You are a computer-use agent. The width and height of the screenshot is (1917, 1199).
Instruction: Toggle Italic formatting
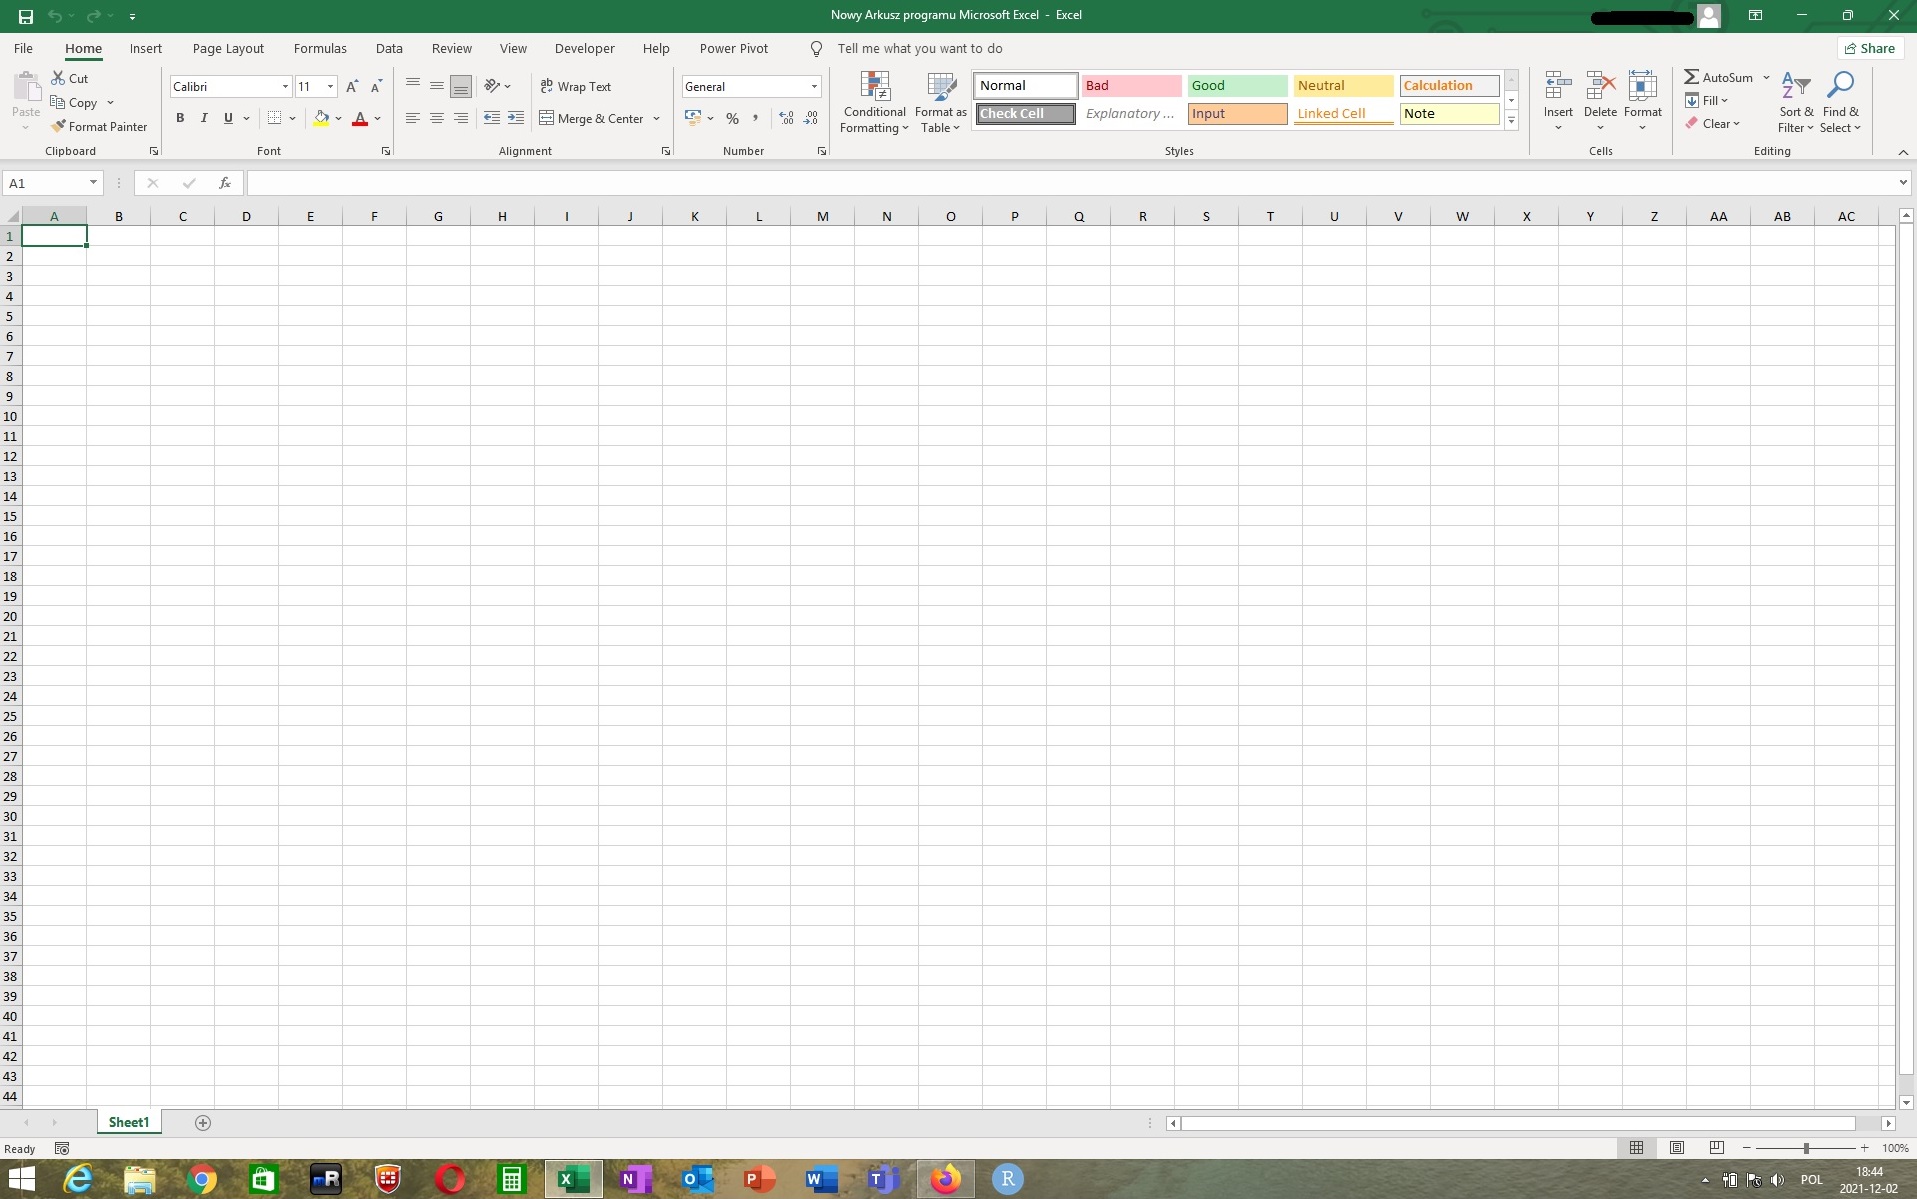[204, 118]
